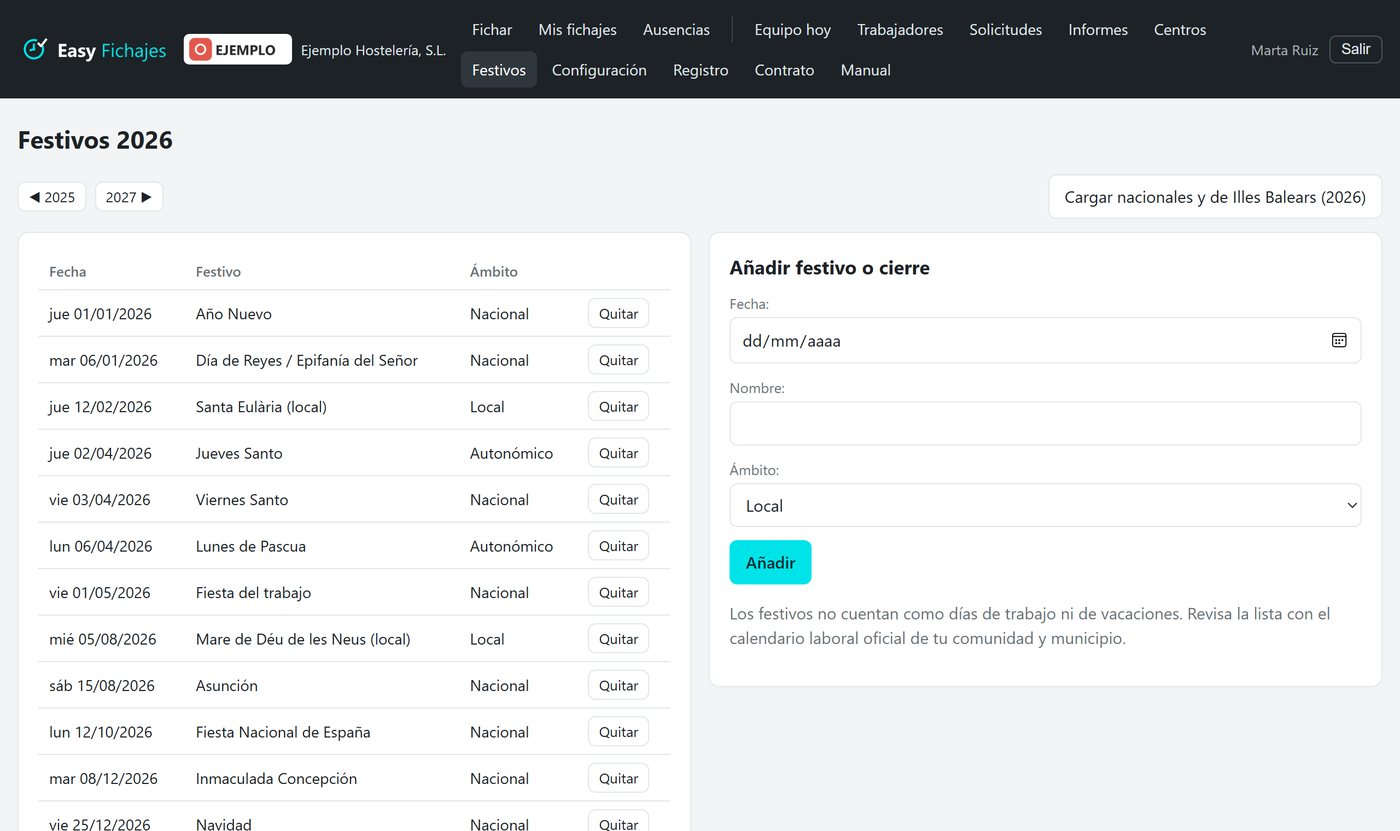1400x831 pixels.
Task: Click the Ejemplo Hostelería, S.L. company name
Action: (373, 50)
